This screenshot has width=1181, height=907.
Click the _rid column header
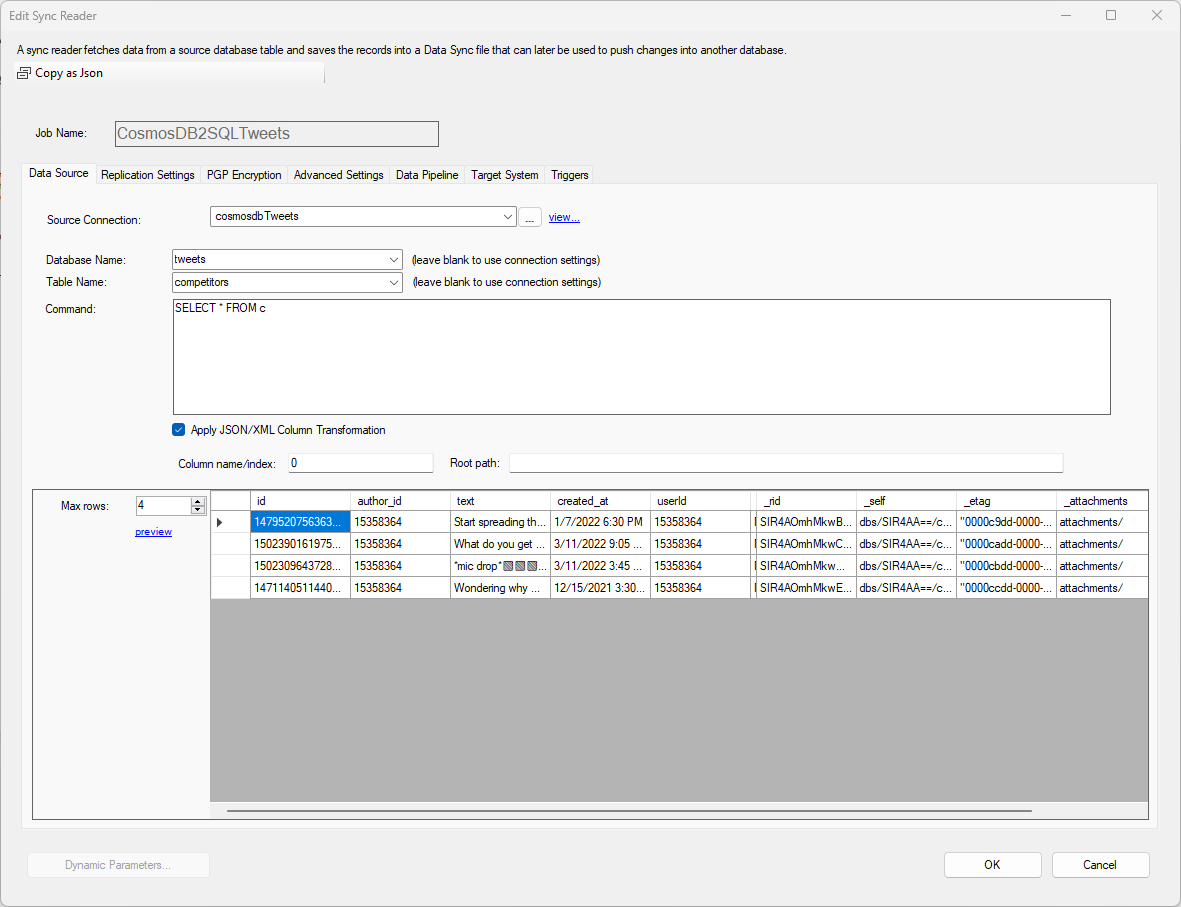point(807,501)
